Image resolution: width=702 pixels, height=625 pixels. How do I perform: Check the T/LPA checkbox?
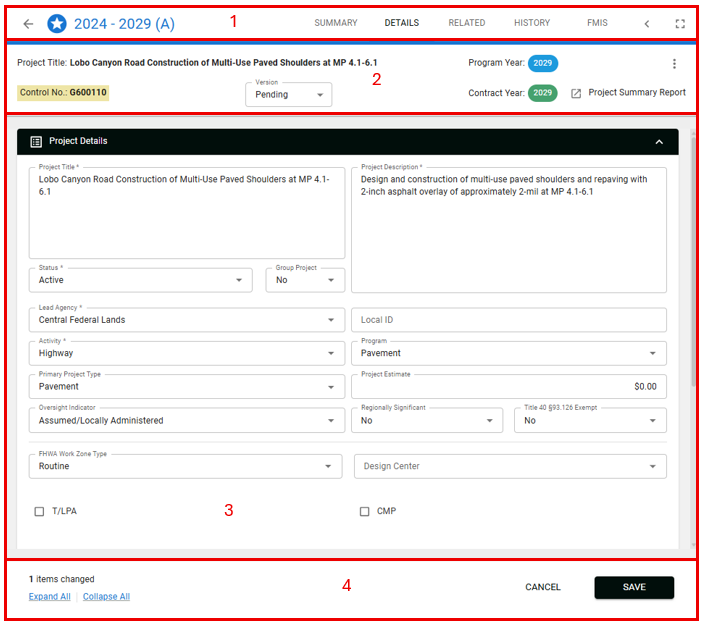coord(39,511)
